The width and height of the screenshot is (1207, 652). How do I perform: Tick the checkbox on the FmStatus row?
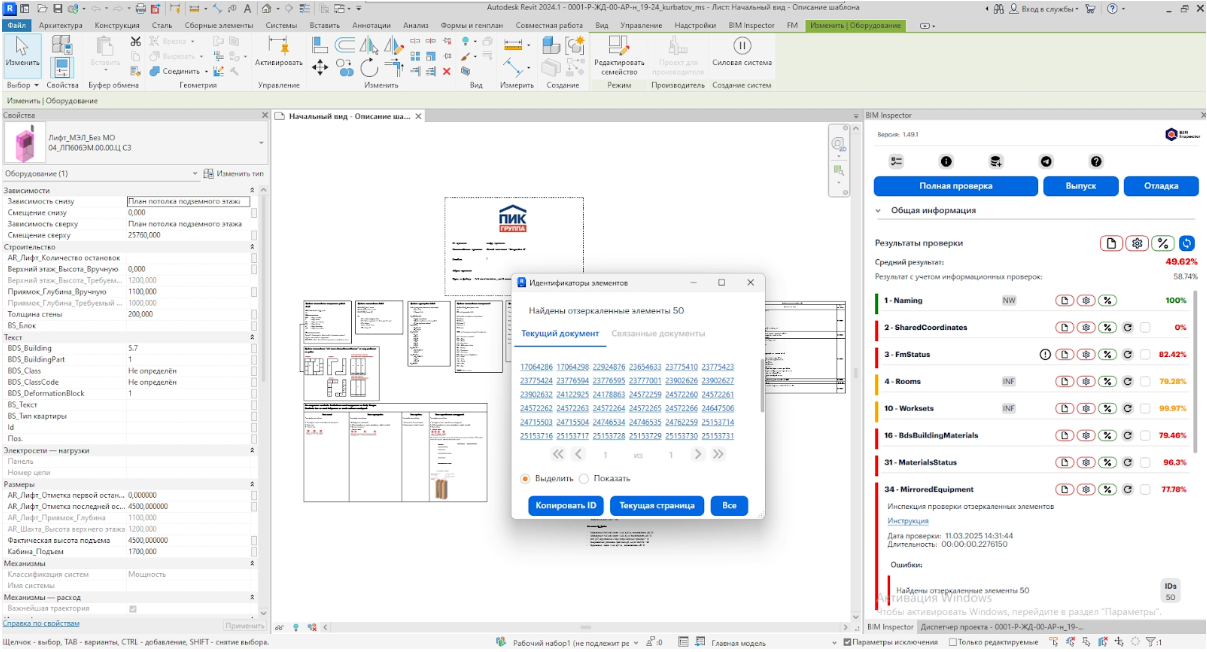[x=1146, y=354]
